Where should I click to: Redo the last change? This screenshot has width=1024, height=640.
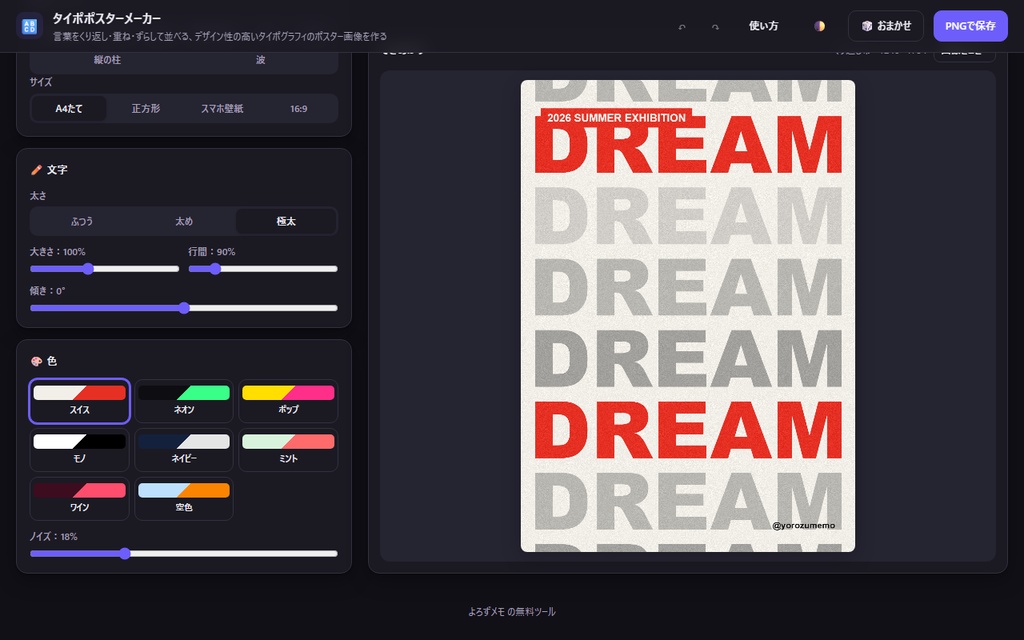[x=715, y=27]
